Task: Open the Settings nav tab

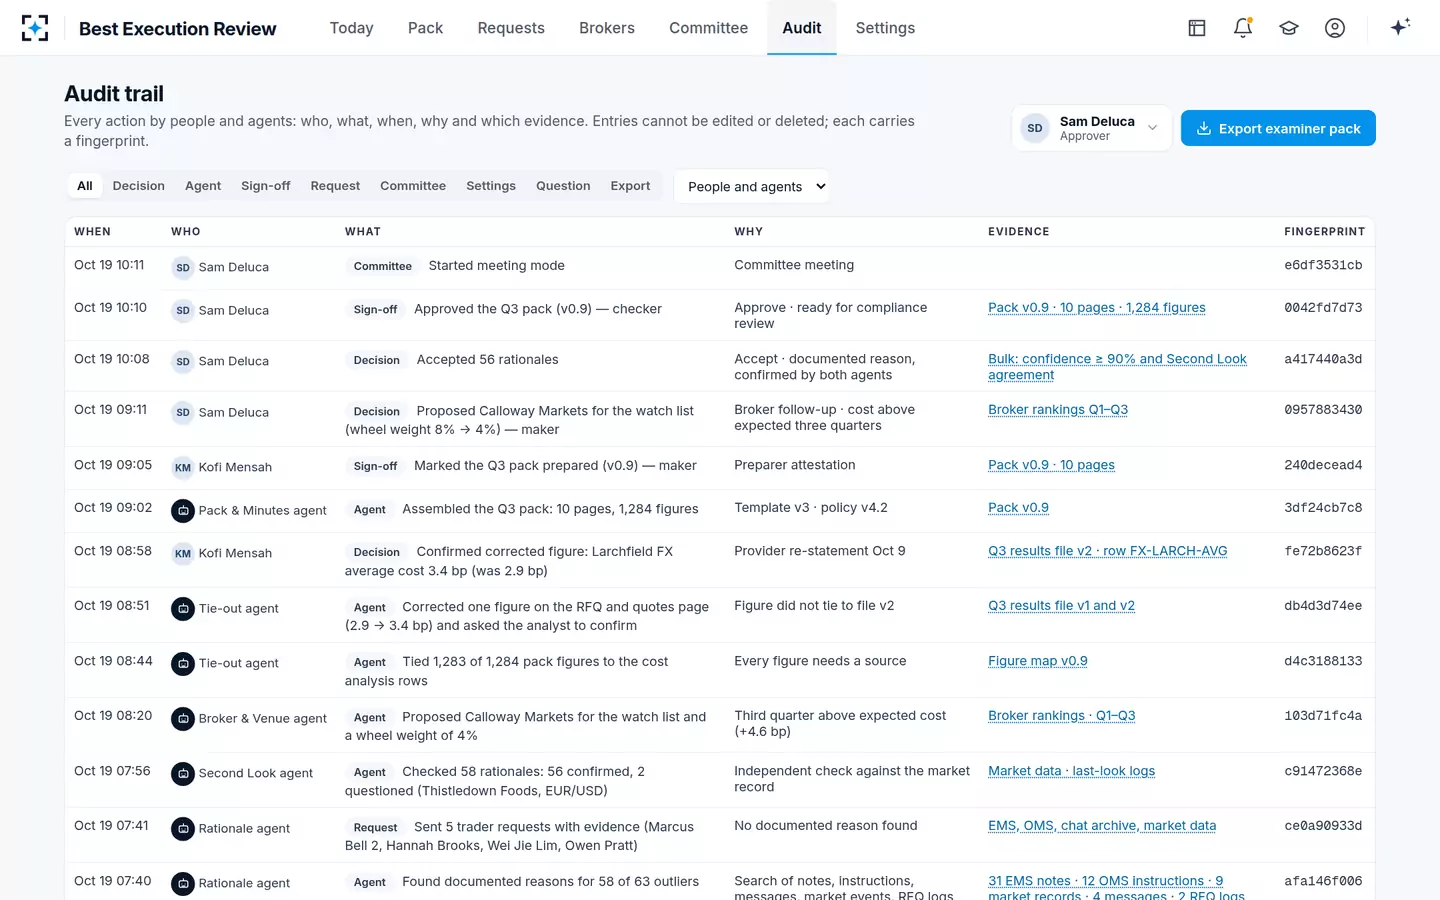Action: pyautogui.click(x=885, y=28)
